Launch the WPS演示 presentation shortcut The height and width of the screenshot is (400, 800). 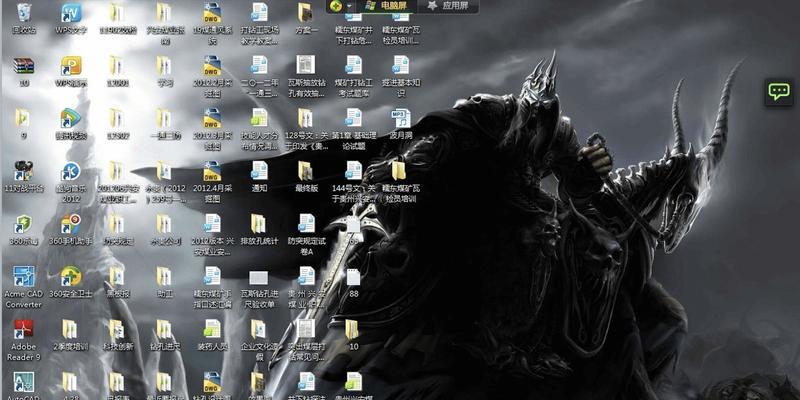point(71,71)
